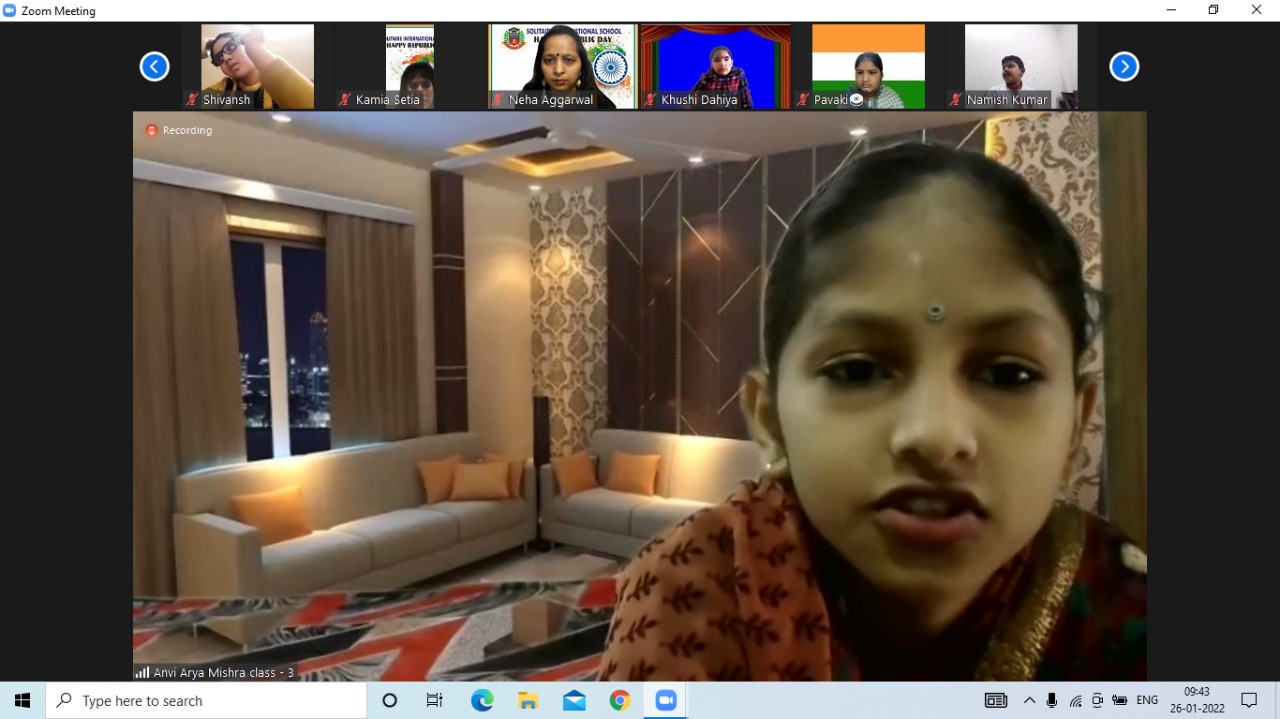Expand the hidden system tray icons
Viewport: 1280px width, 719px height.
[x=1029, y=700]
